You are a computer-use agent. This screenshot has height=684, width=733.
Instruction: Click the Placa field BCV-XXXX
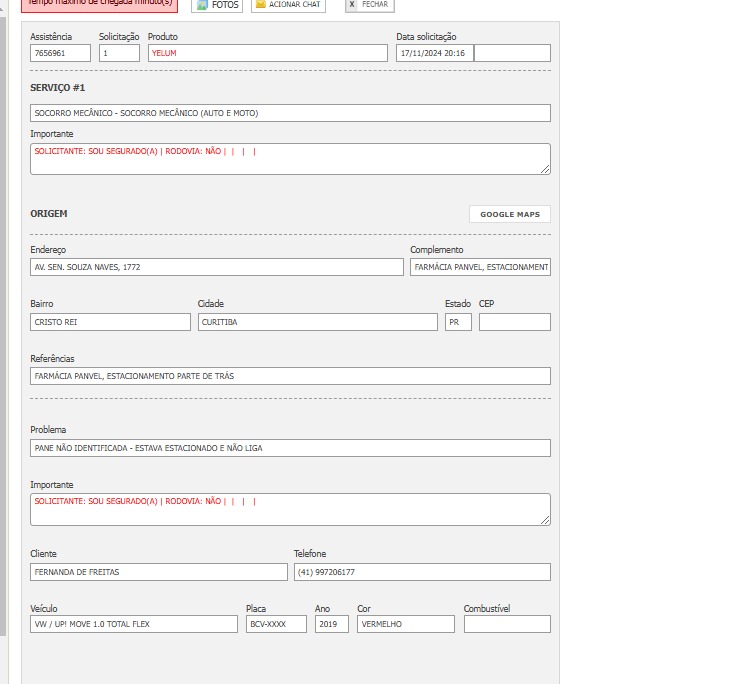pyautogui.click(x=276, y=624)
